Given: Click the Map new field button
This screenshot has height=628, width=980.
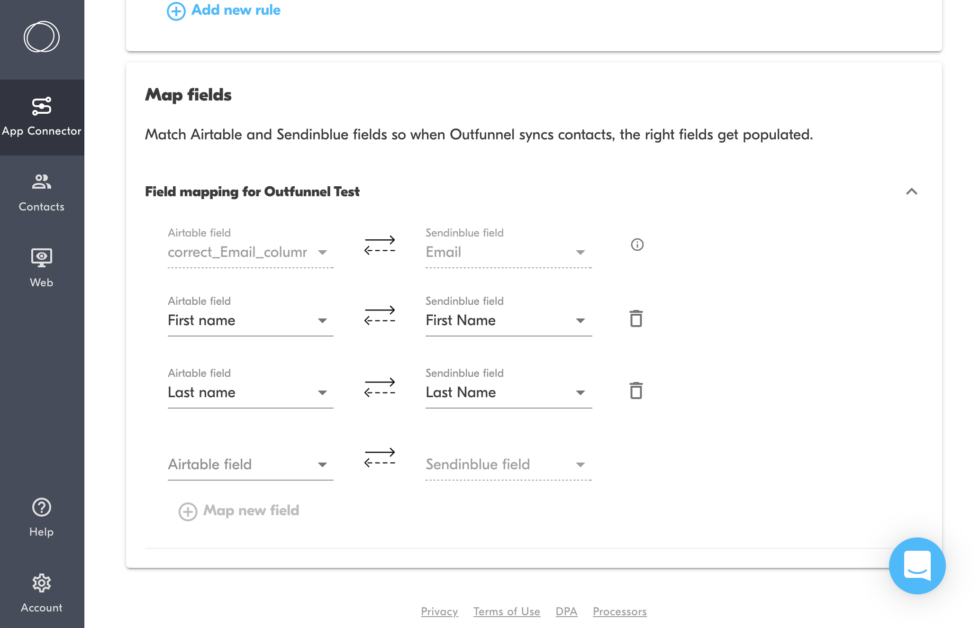Looking at the screenshot, I should pos(238,510).
